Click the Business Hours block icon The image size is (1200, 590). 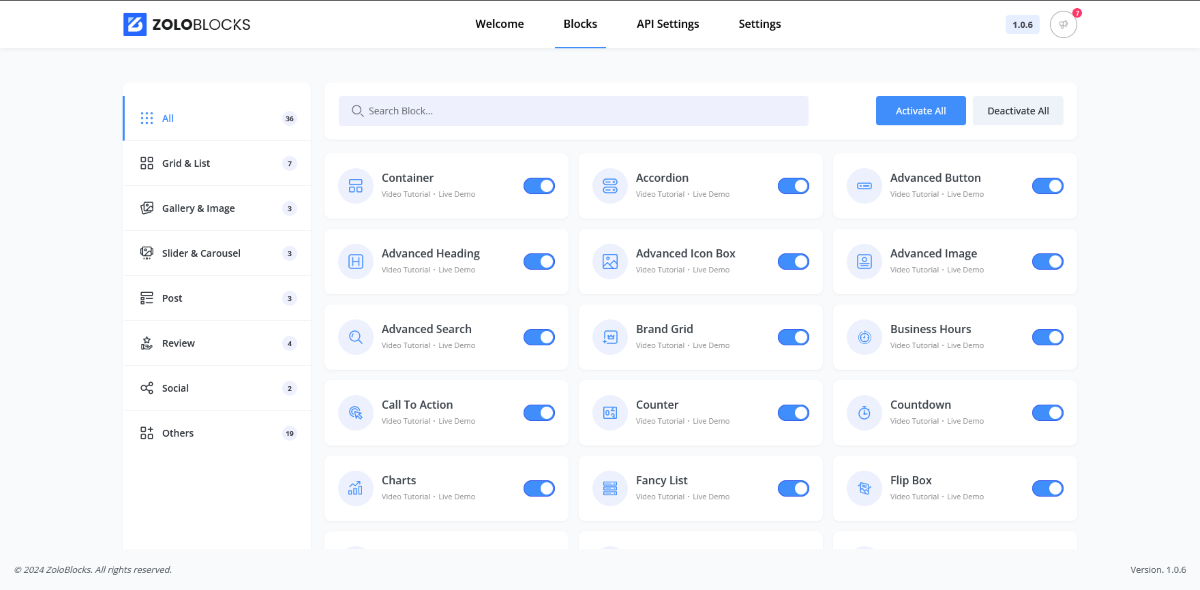(x=864, y=337)
